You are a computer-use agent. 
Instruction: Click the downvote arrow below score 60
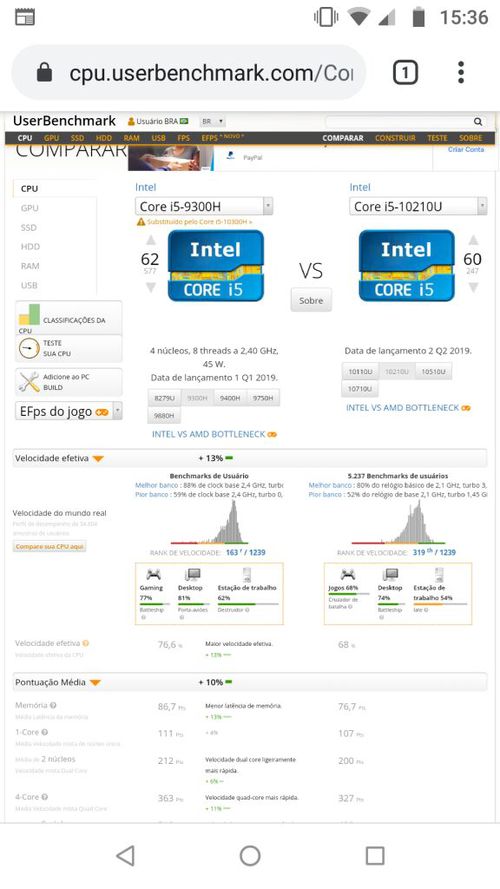(x=473, y=287)
